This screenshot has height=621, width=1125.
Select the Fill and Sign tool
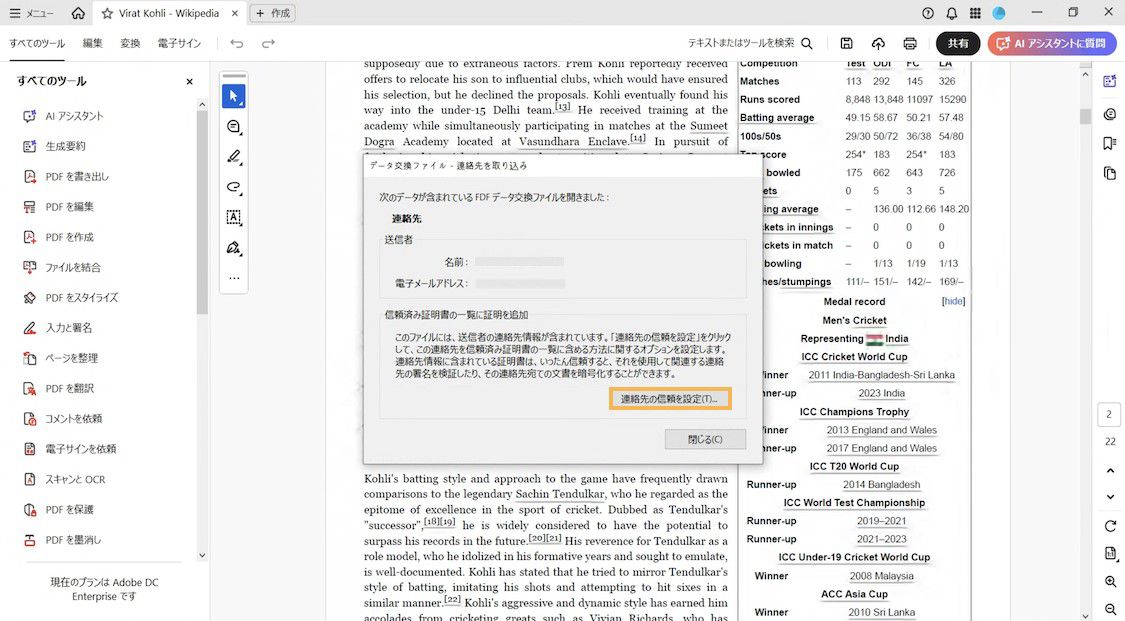233,248
